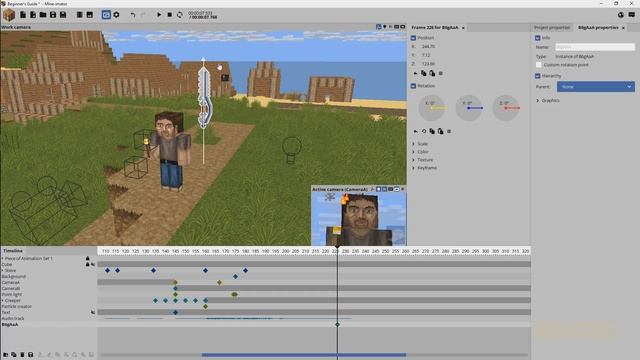
Task: Select the Point light timeline row
Action: point(49,294)
